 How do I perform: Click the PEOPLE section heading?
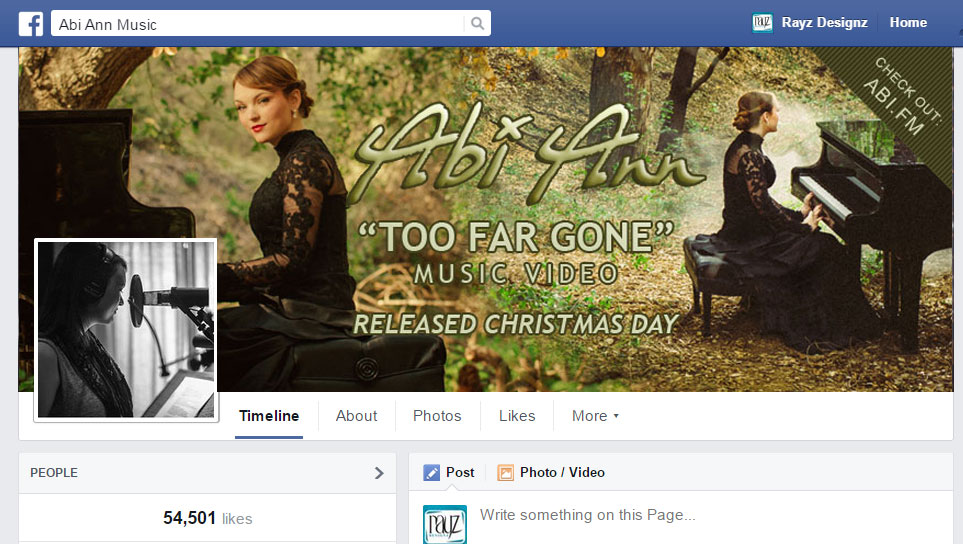(x=54, y=473)
